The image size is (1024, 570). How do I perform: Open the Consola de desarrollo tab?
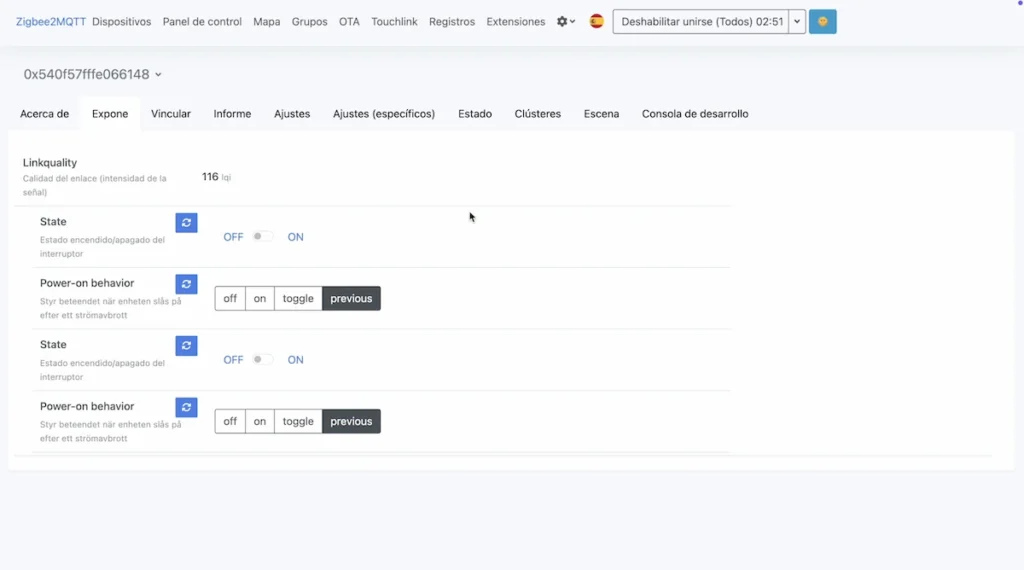694,114
